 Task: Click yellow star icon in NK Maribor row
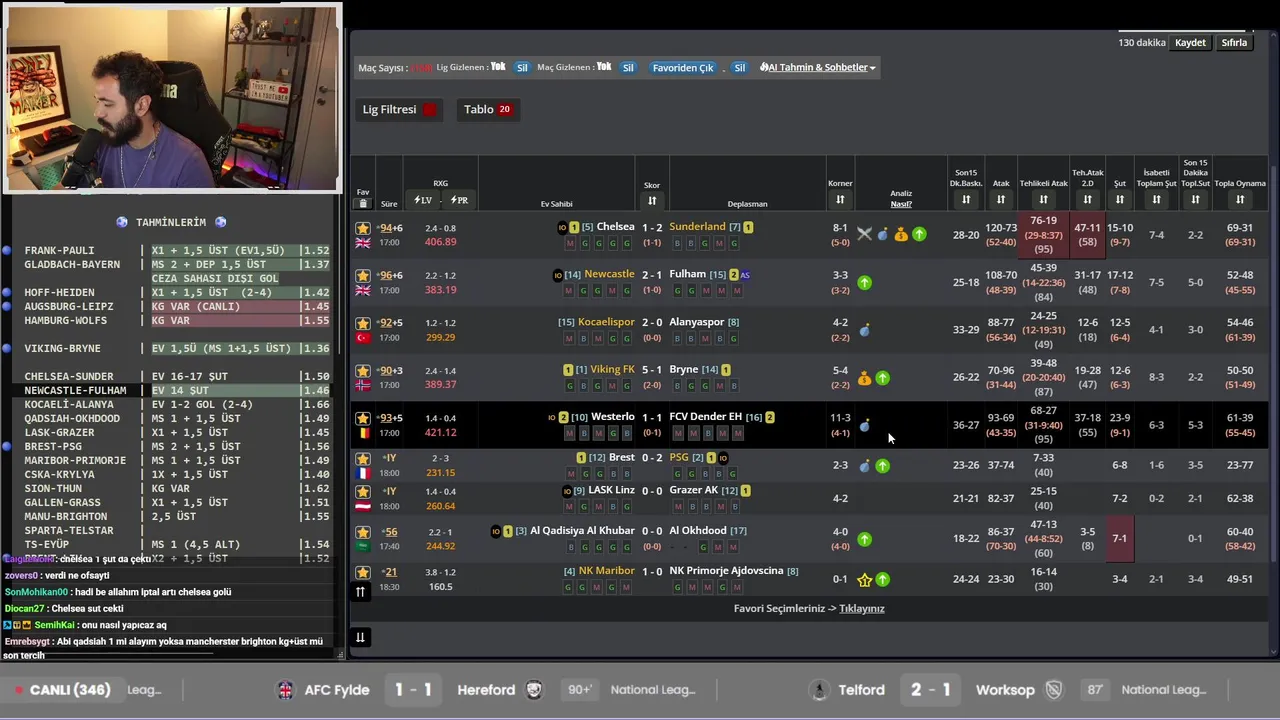[864, 579]
